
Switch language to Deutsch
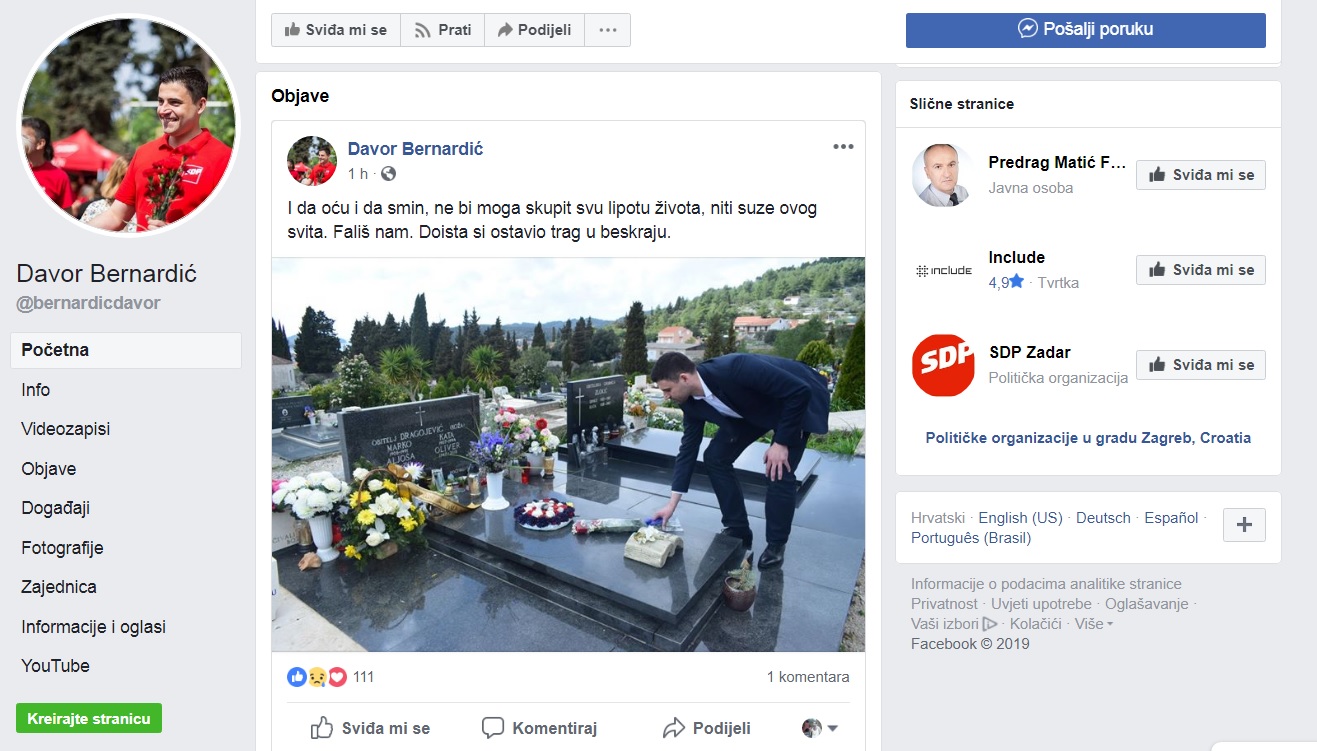pos(1103,518)
